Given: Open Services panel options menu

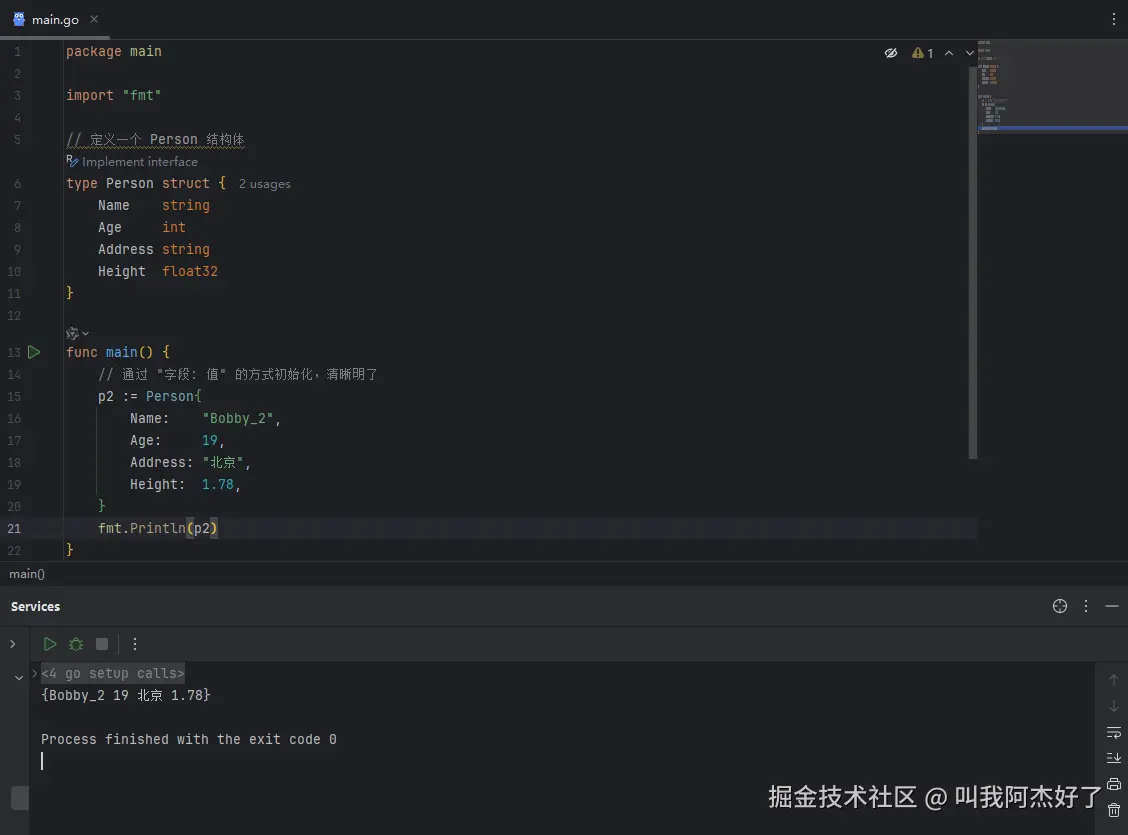Looking at the screenshot, I should [1086, 606].
